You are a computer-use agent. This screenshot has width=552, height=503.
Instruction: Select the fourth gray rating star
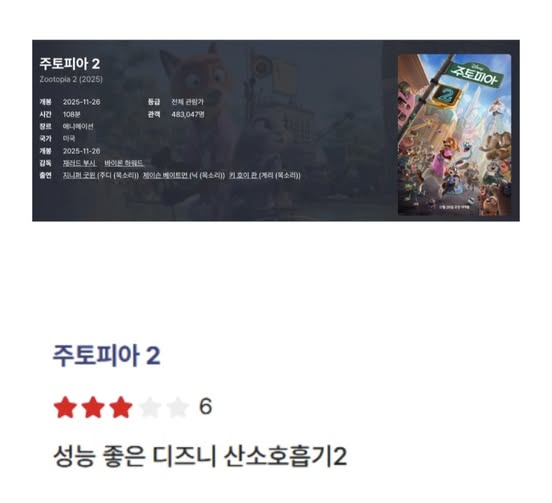(150, 407)
